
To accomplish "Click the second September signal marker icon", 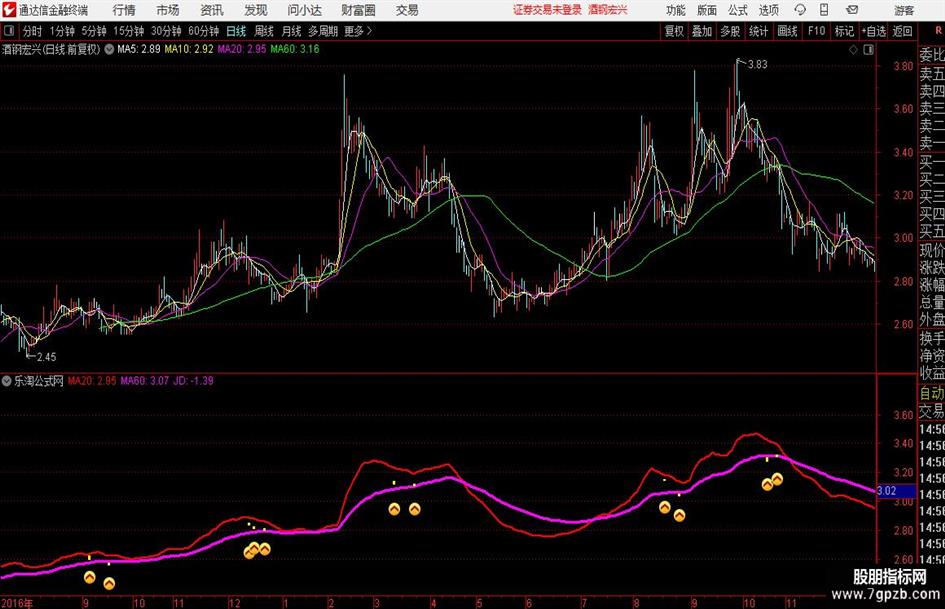I will 109,584.
